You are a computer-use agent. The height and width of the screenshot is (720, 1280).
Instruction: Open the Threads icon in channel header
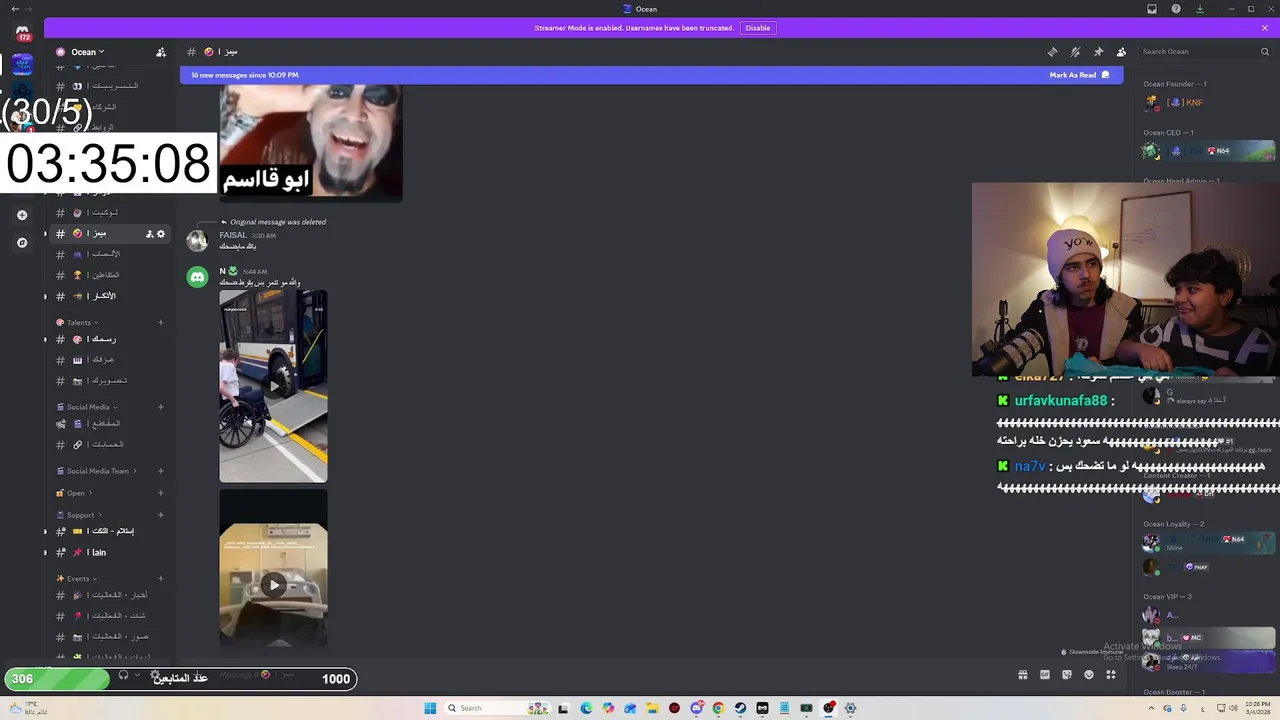coord(1052,52)
